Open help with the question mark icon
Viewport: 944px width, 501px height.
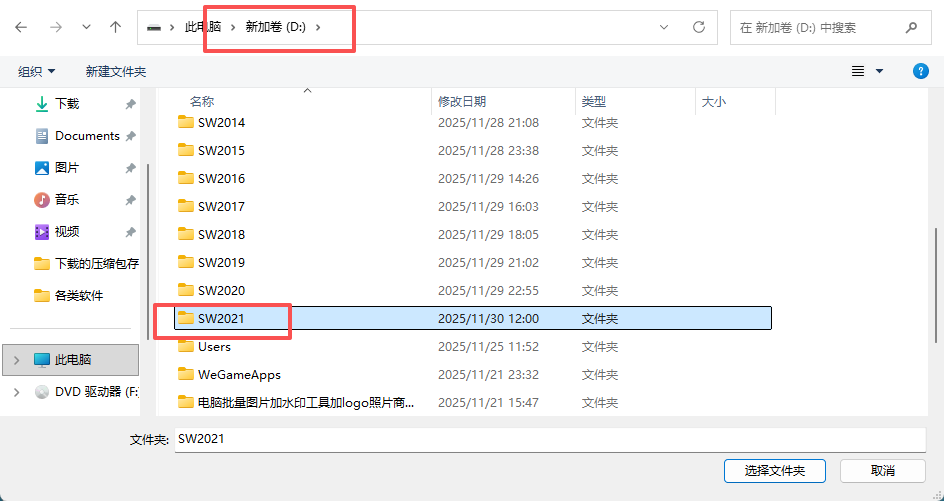[921, 71]
